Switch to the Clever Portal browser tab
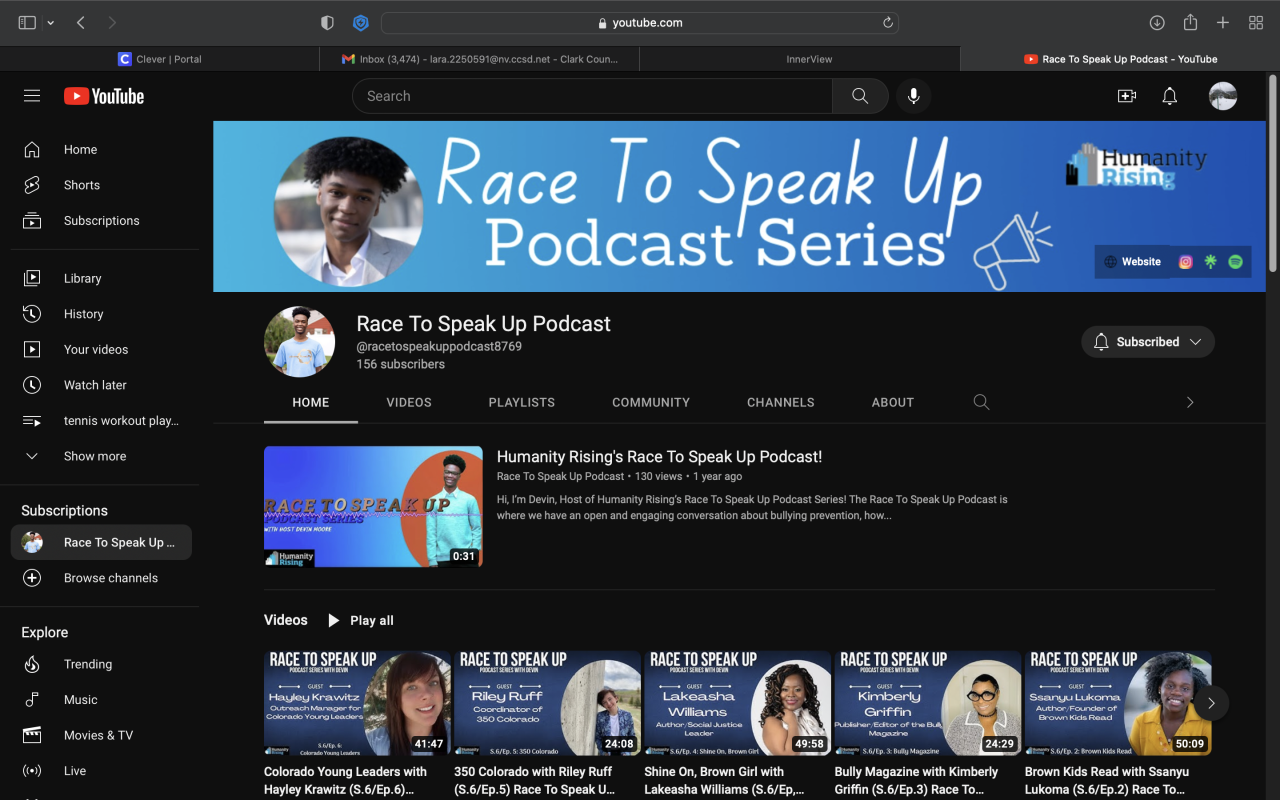The image size is (1280, 800). click(x=160, y=59)
